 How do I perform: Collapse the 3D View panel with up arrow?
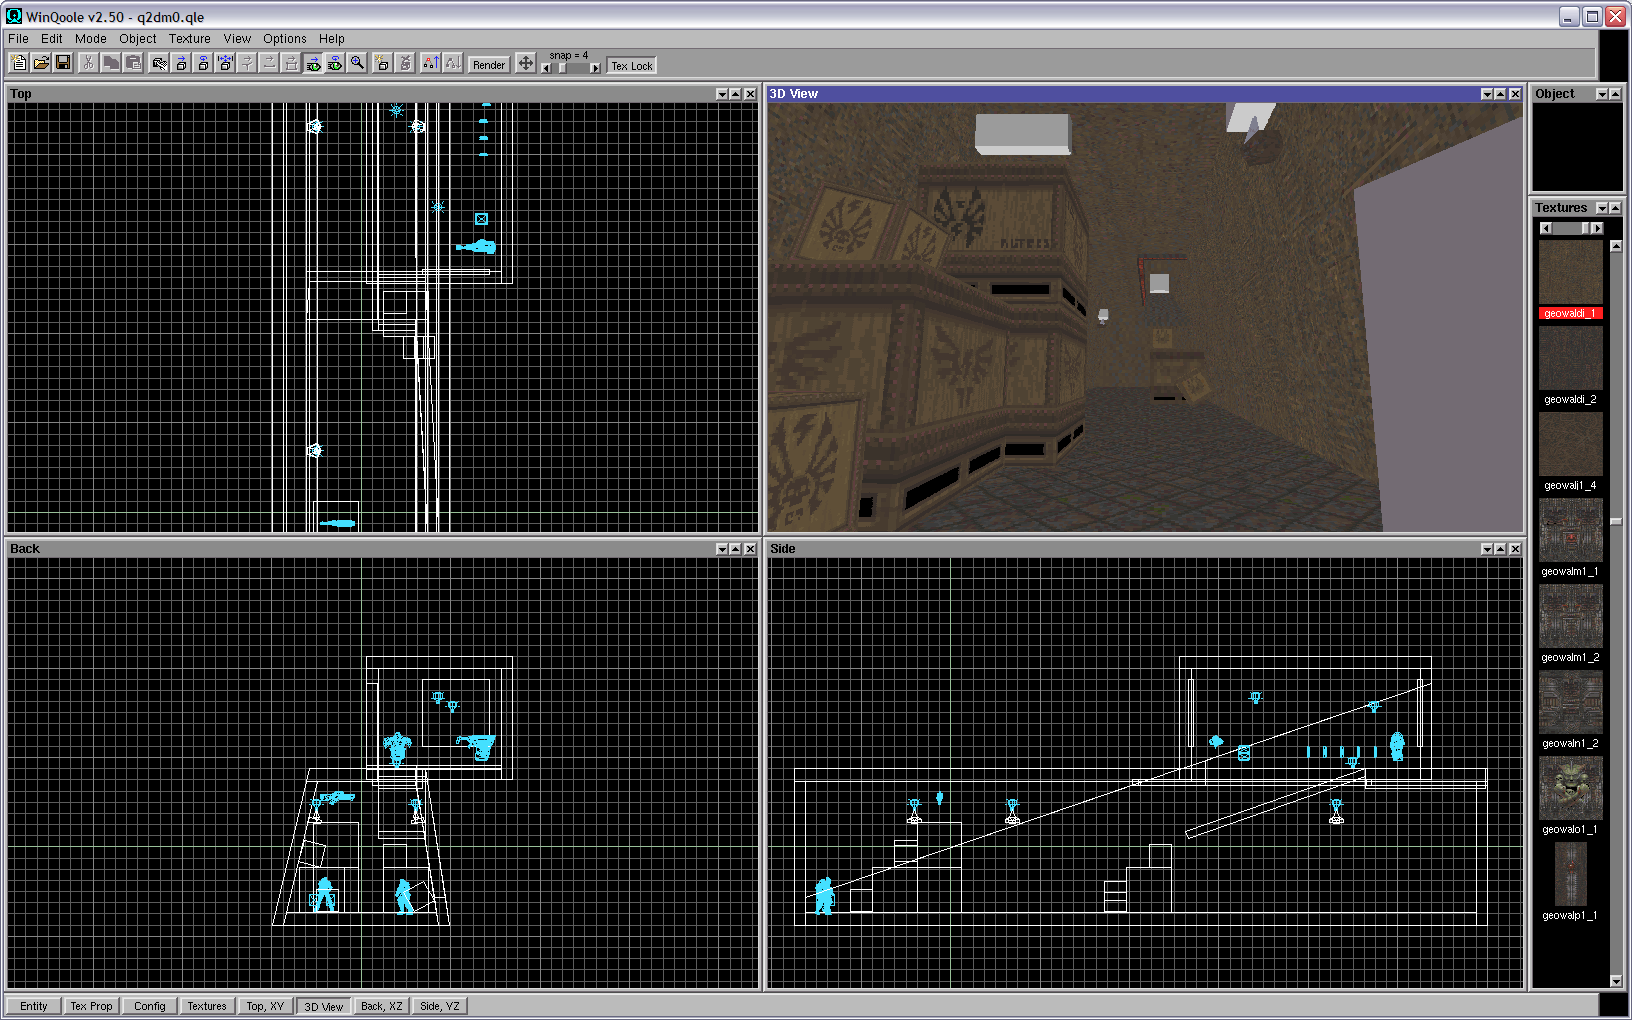coord(1500,94)
